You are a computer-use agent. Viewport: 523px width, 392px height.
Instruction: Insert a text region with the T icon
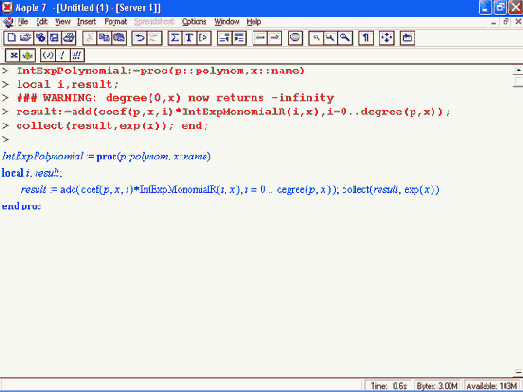point(189,38)
